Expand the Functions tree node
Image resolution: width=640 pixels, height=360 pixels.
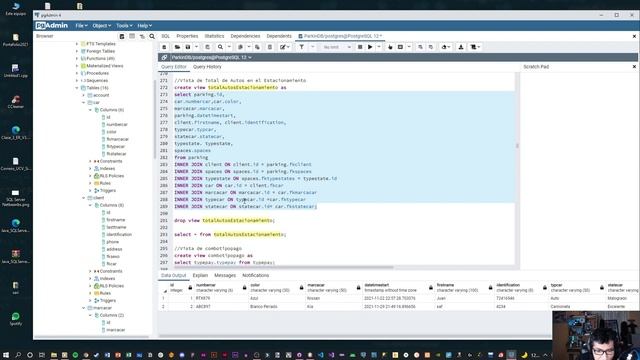point(77,58)
